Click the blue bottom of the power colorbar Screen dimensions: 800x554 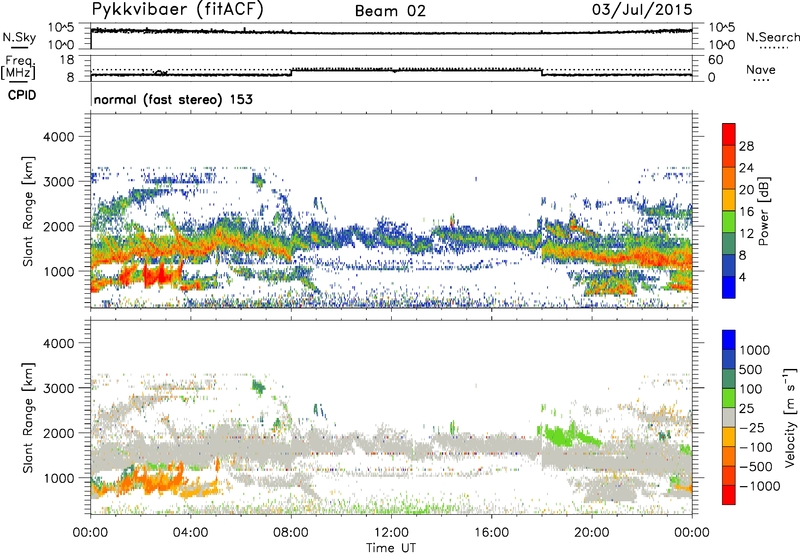[729, 288]
